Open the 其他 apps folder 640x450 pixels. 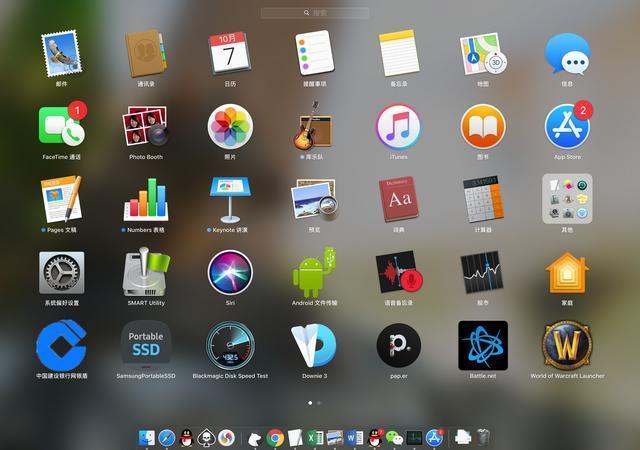click(x=567, y=199)
